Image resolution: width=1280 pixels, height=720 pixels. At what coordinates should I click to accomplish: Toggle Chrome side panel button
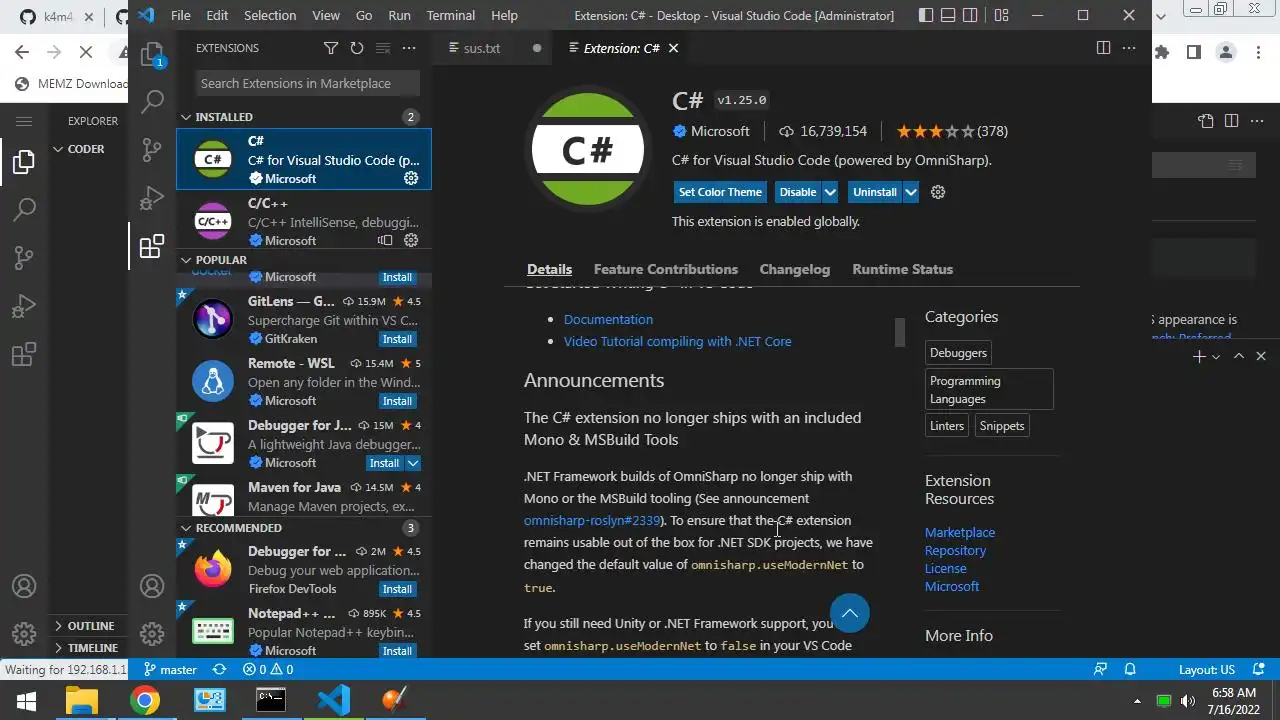pyautogui.click(x=1193, y=52)
